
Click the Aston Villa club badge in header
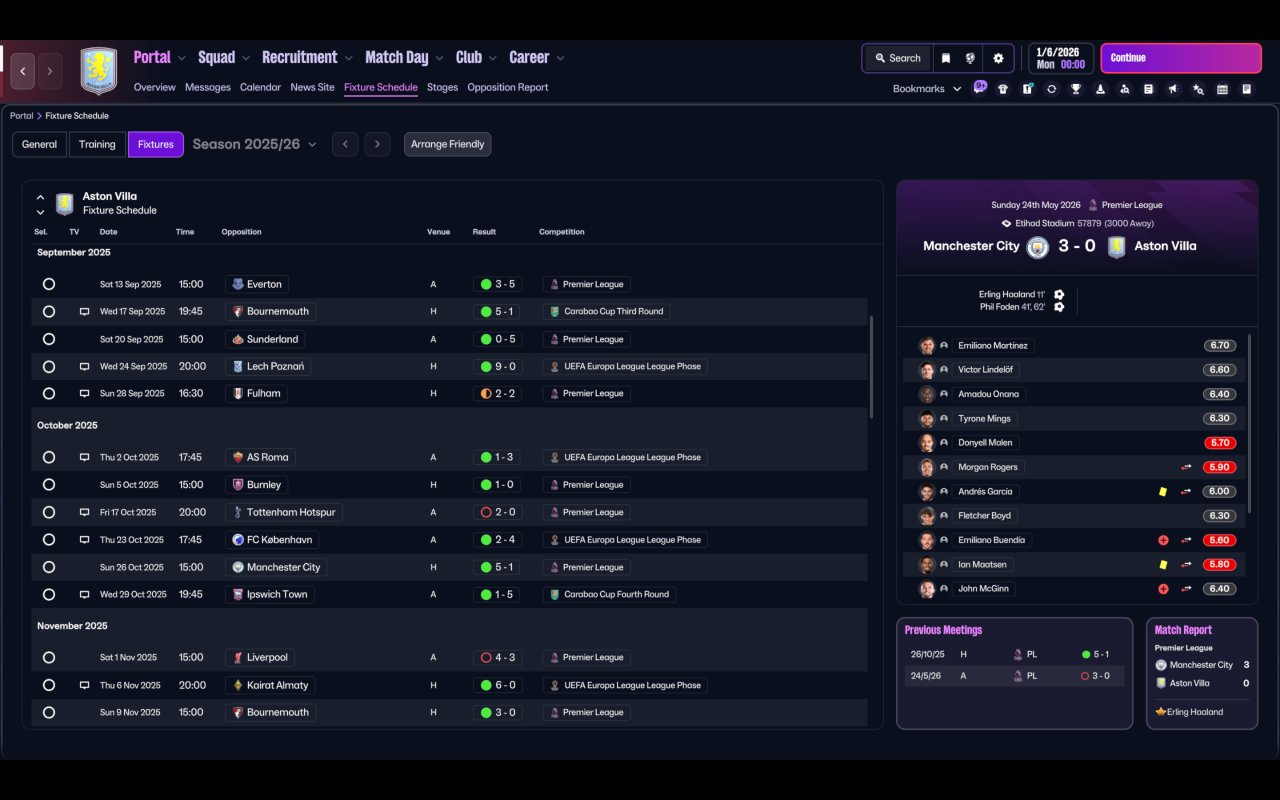(99, 71)
